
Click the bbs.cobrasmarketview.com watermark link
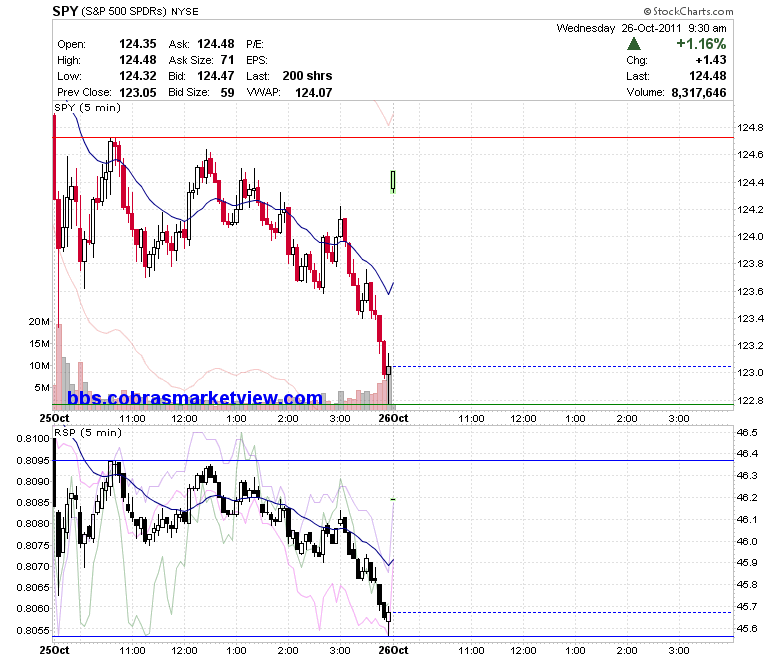tap(195, 398)
